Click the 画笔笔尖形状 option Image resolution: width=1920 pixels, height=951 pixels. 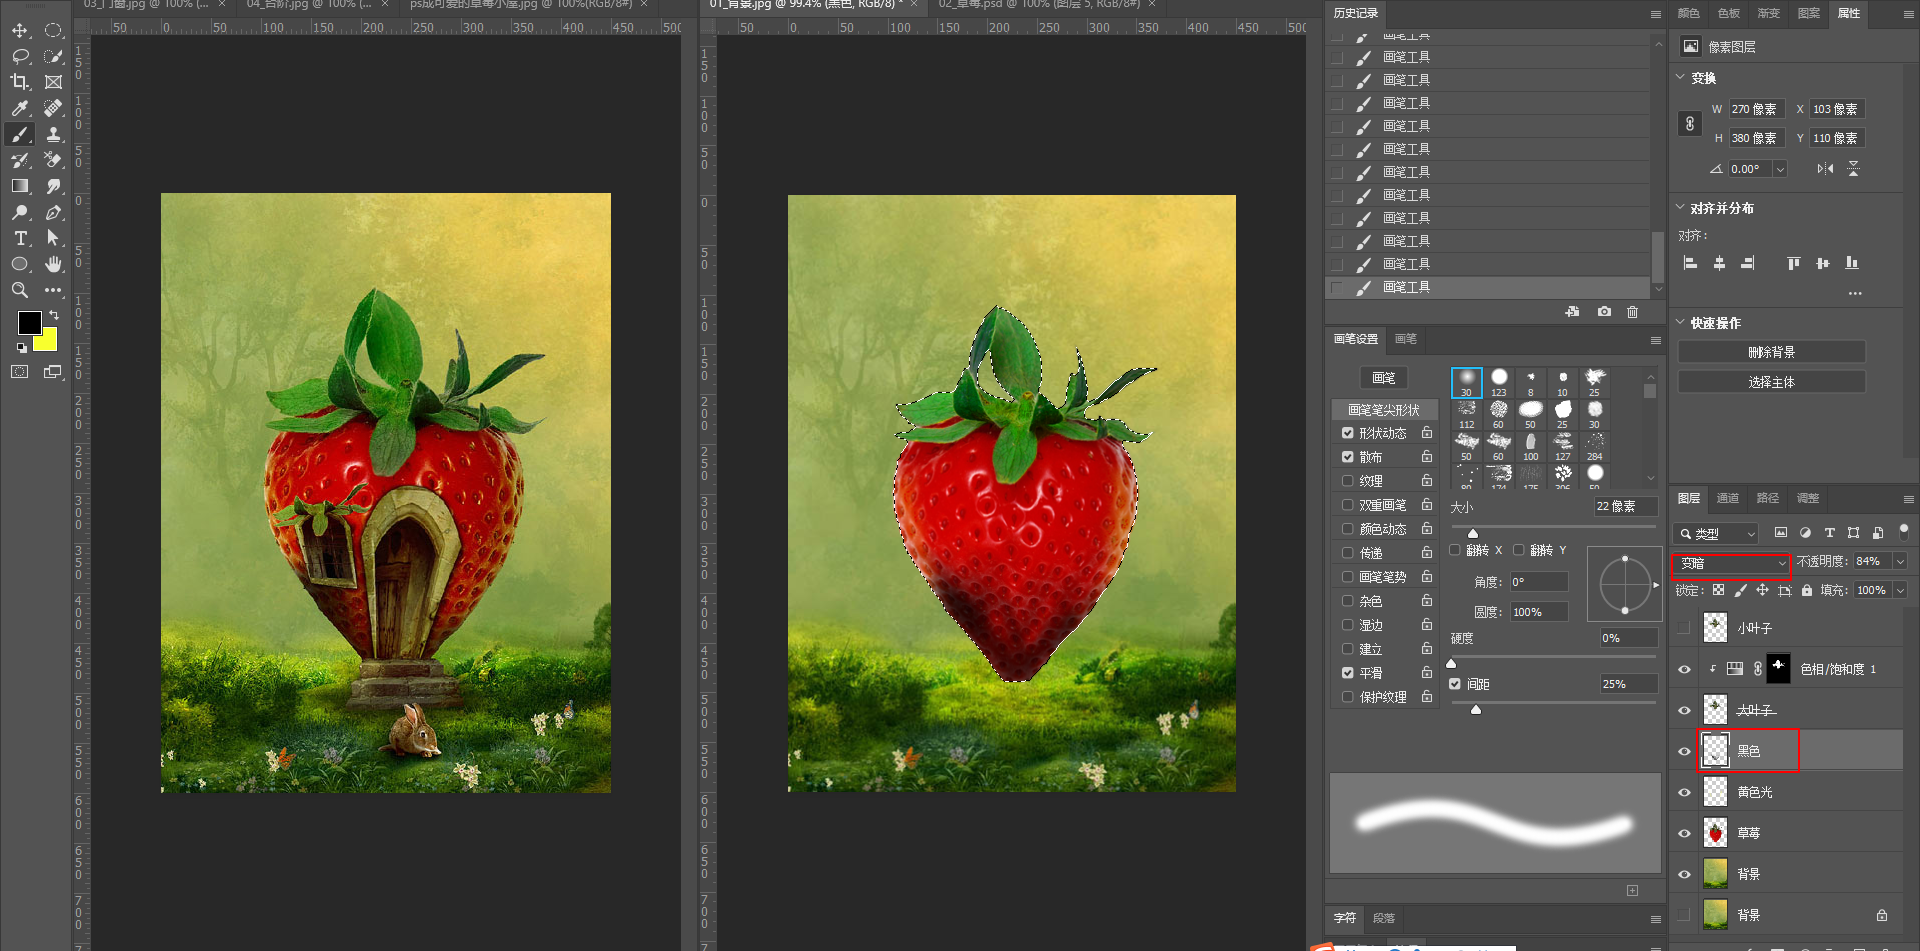point(1385,410)
